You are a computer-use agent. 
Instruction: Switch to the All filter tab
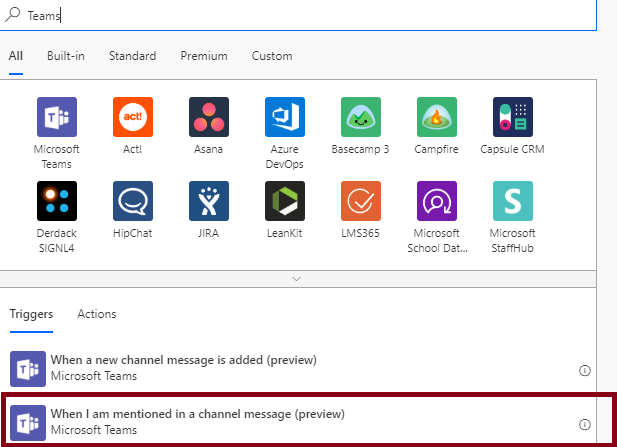pyautogui.click(x=16, y=56)
